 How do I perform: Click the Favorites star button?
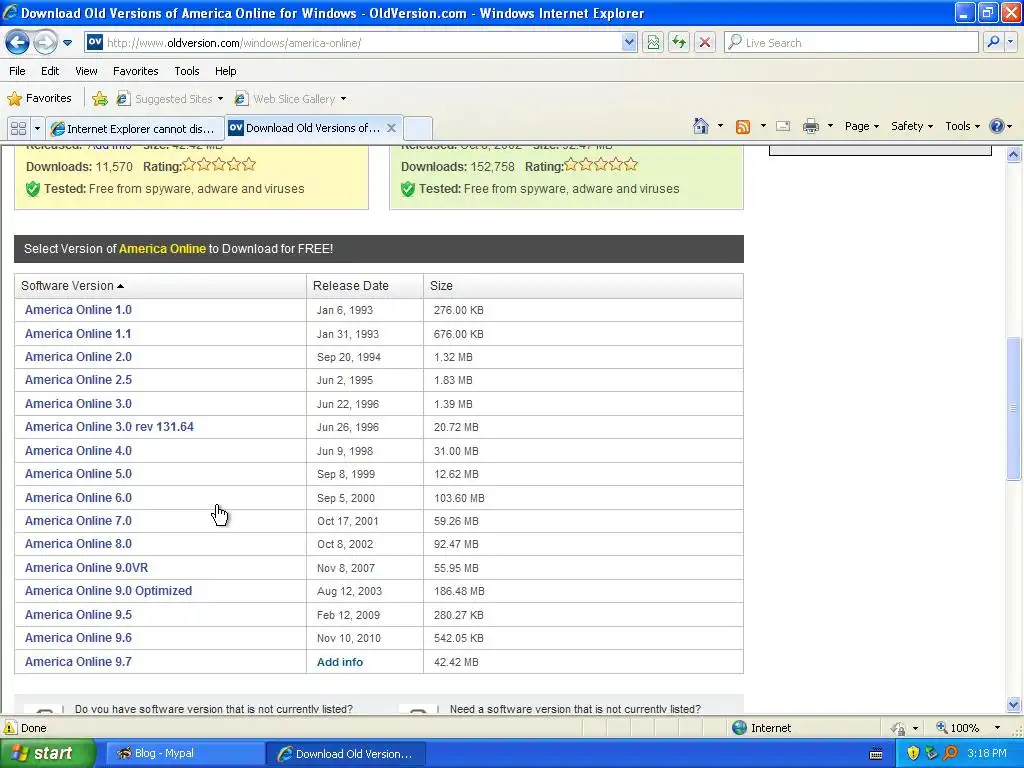click(x=39, y=99)
